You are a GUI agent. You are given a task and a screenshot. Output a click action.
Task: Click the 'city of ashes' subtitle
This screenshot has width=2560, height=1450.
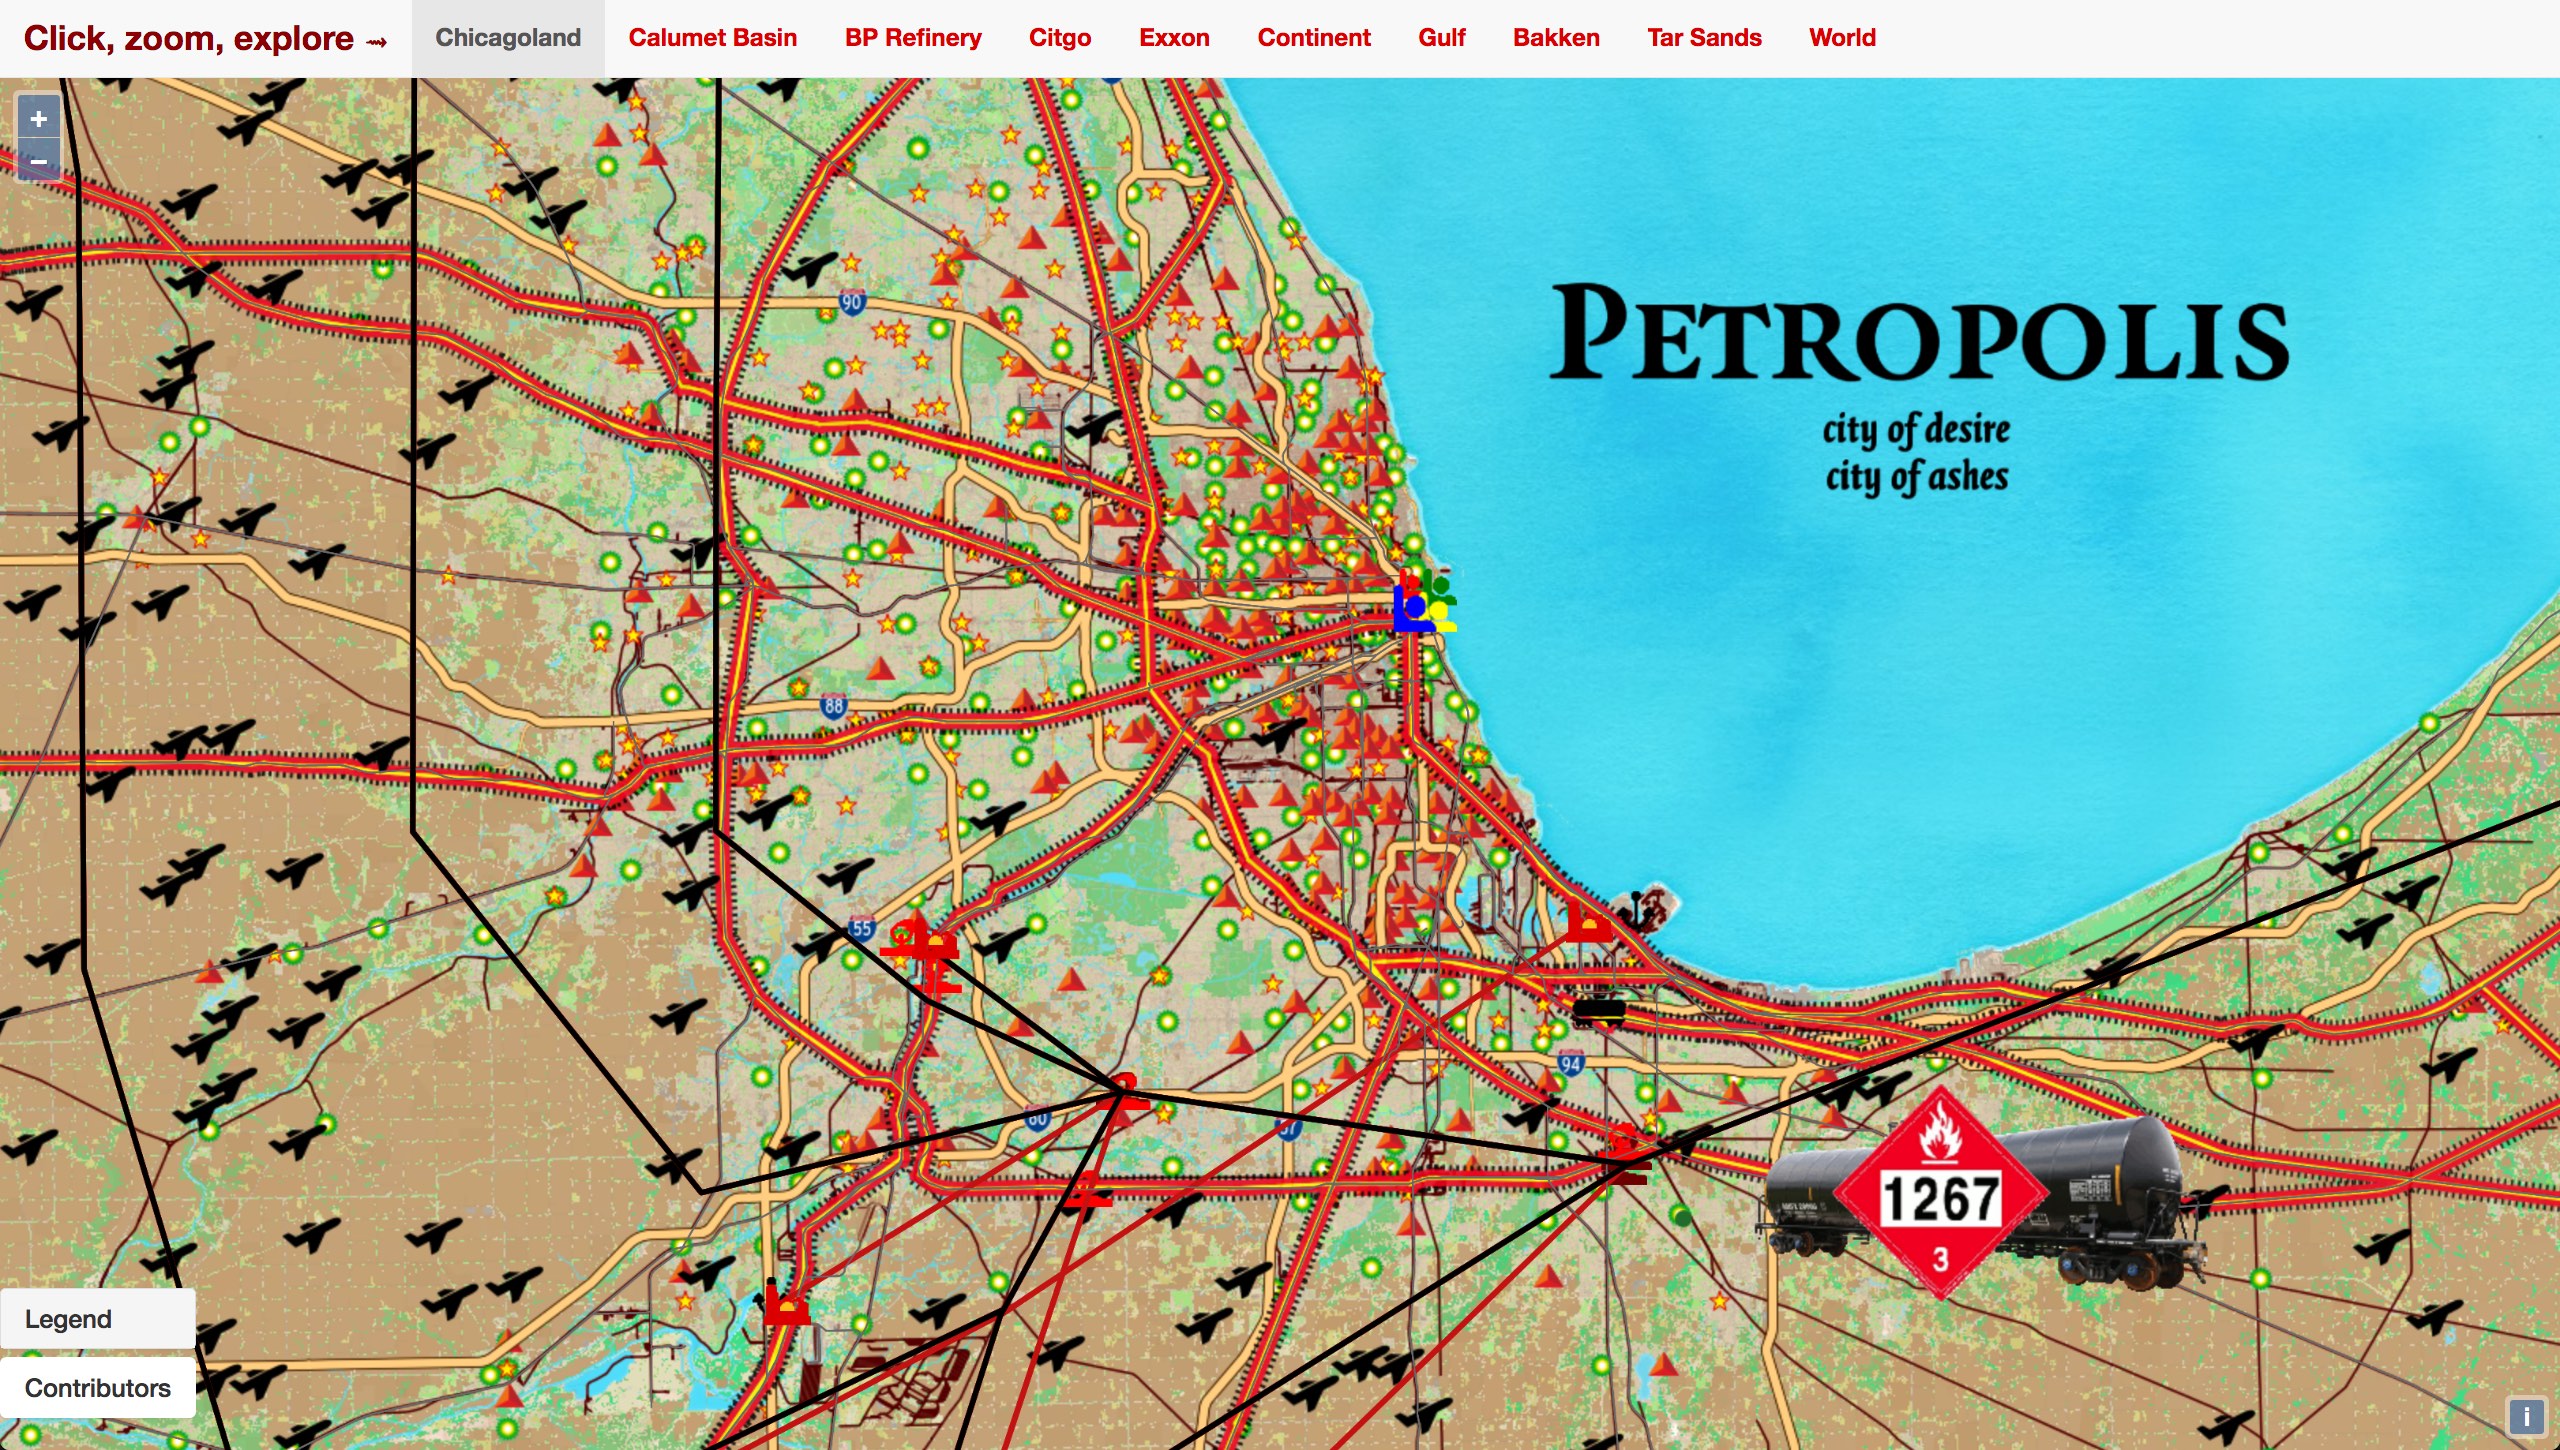click(1916, 476)
